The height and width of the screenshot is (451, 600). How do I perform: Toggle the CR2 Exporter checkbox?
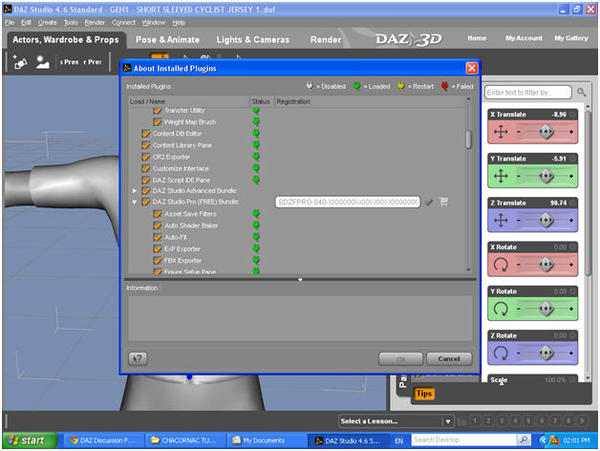[145, 157]
